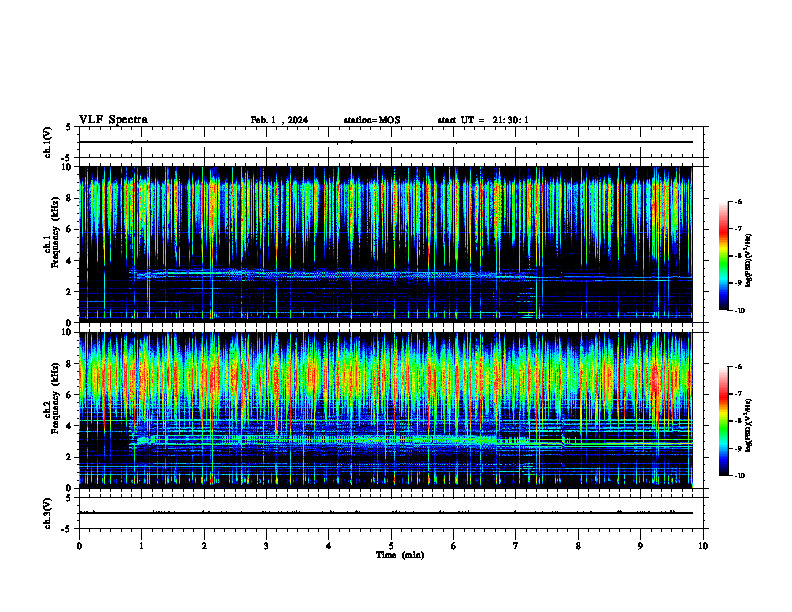792x612 pixels.
Task: Select the "ch.1(V)" waveform axis label
Action: tap(48, 142)
